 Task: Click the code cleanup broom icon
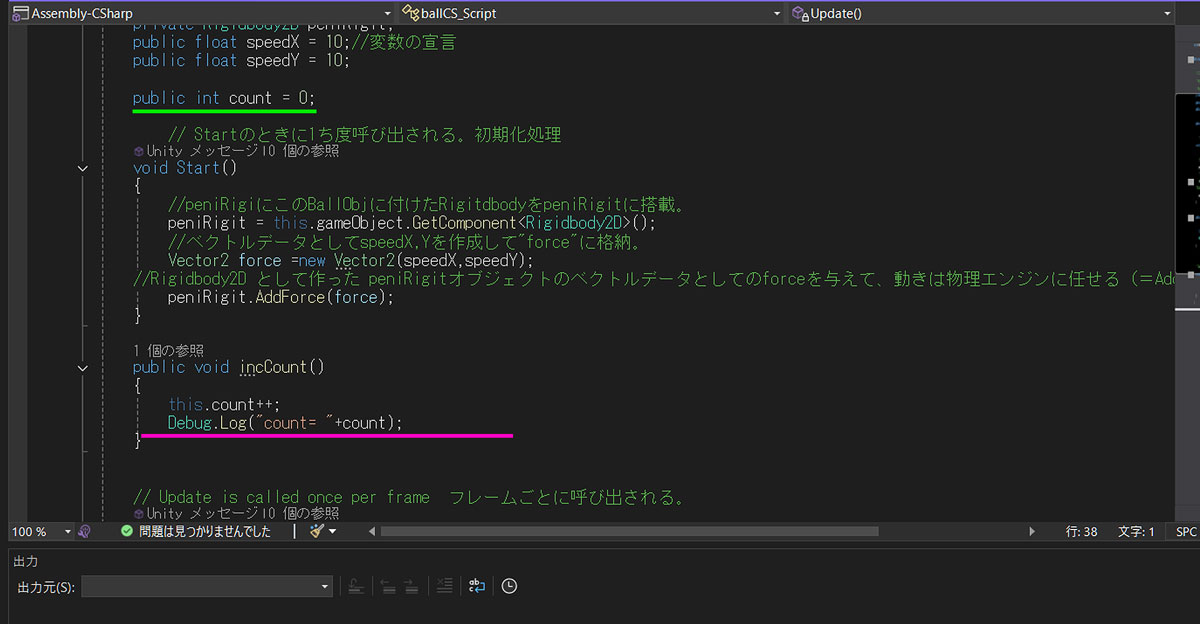317,532
